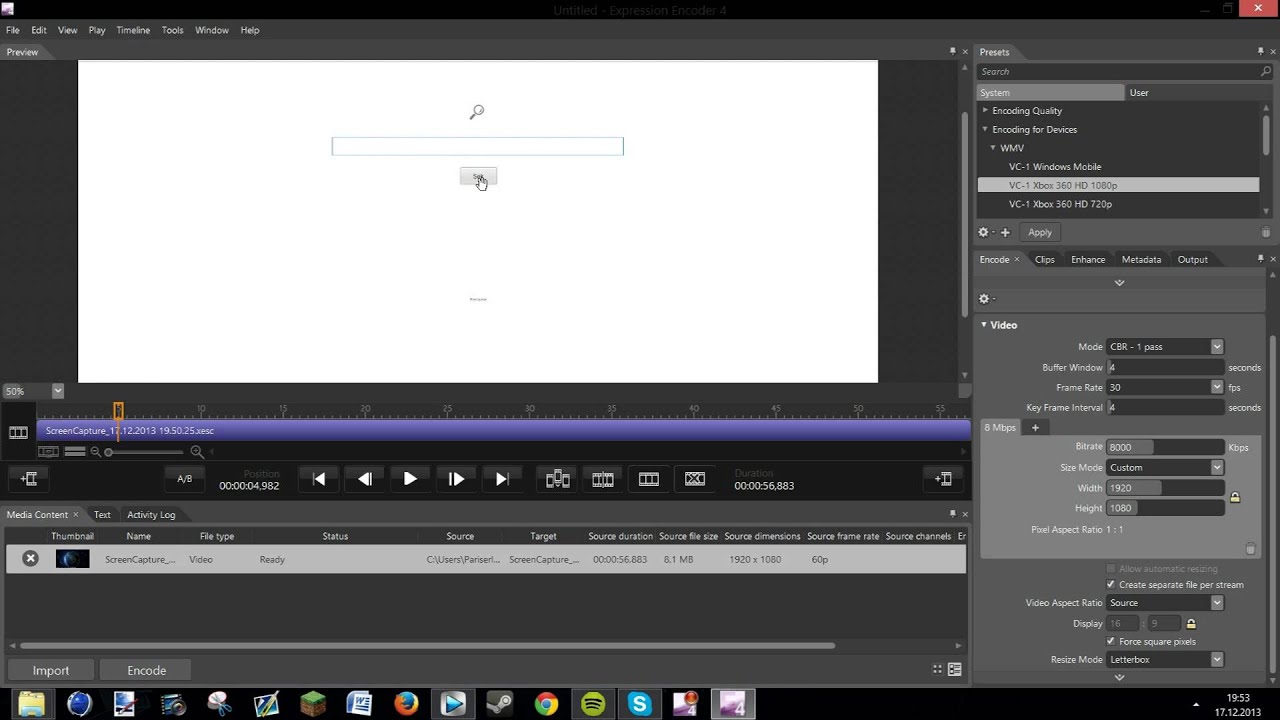Viewport: 1280px width, 720px height.
Task: Click the film strip icon left of timeline
Action: (x=18, y=432)
